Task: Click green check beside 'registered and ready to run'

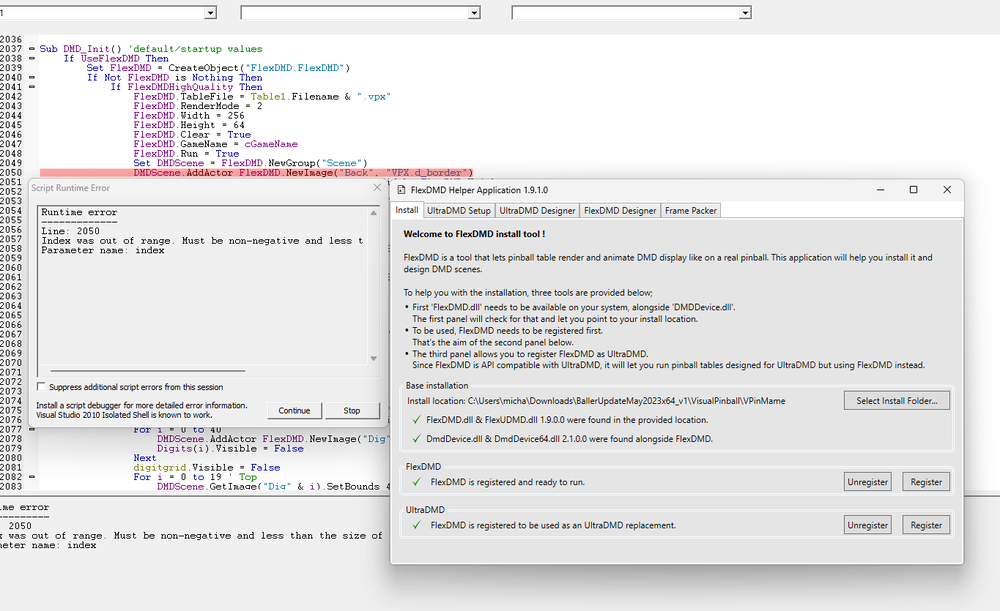Action: [x=416, y=482]
